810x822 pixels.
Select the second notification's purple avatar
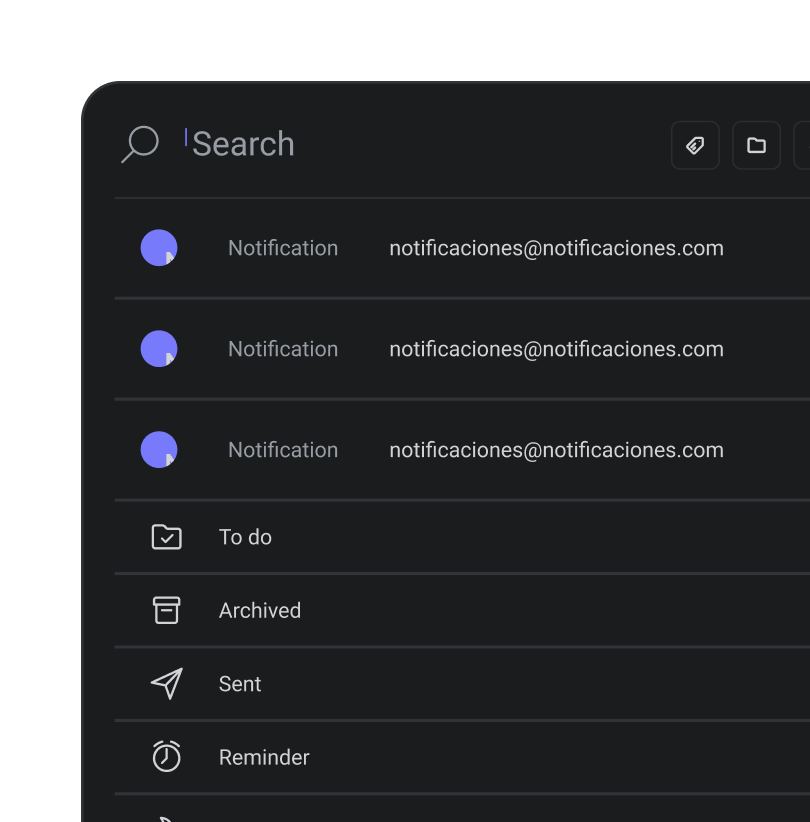click(x=159, y=349)
